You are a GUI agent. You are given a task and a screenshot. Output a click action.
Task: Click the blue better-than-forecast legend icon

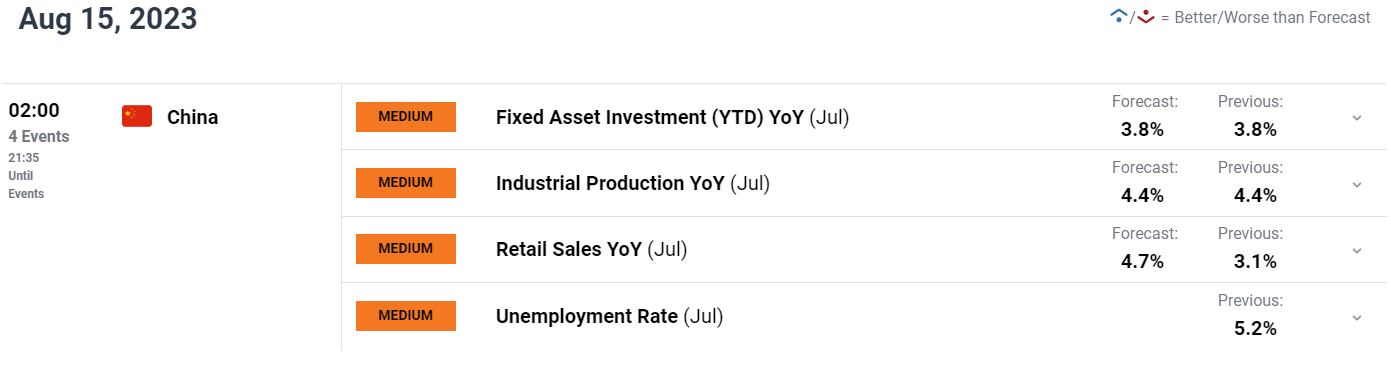(x=1120, y=16)
